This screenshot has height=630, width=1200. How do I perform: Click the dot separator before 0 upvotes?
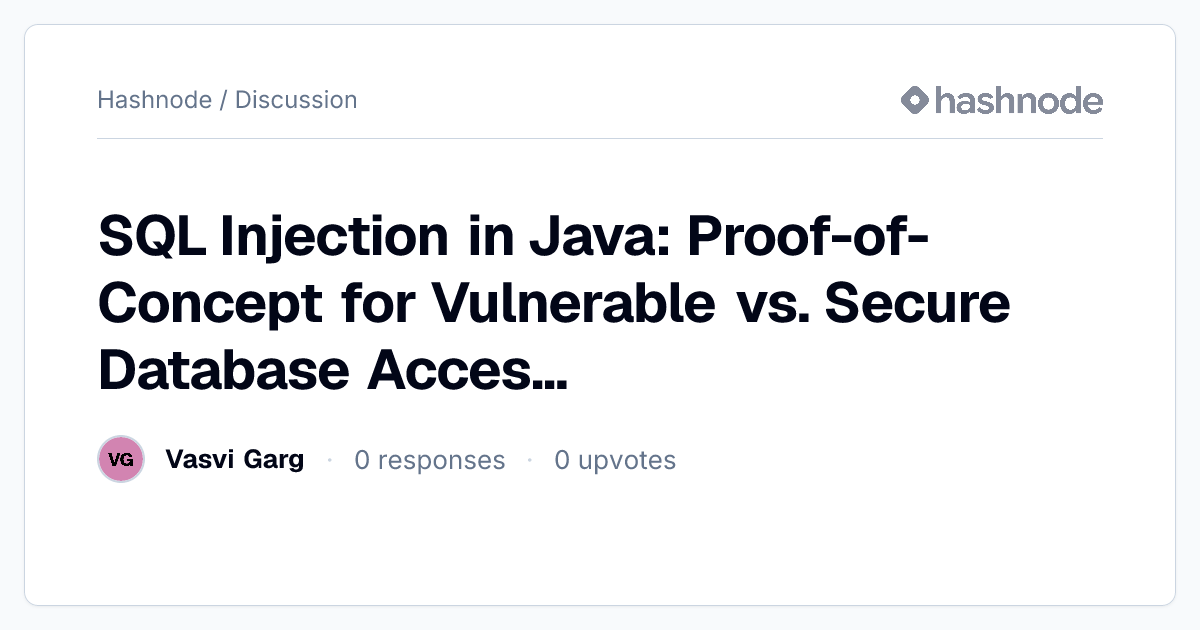[529, 460]
